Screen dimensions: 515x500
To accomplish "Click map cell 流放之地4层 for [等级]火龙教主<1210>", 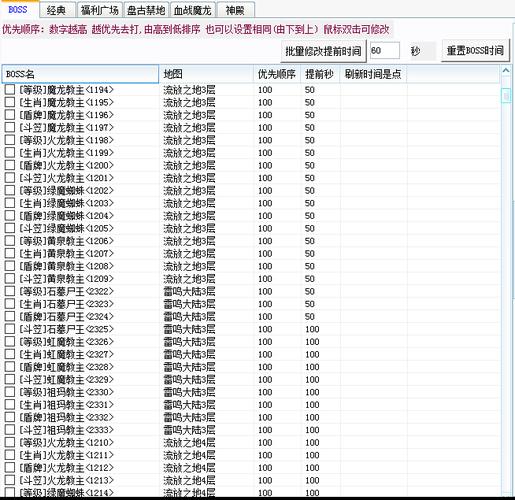I will click(x=189, y=443).
